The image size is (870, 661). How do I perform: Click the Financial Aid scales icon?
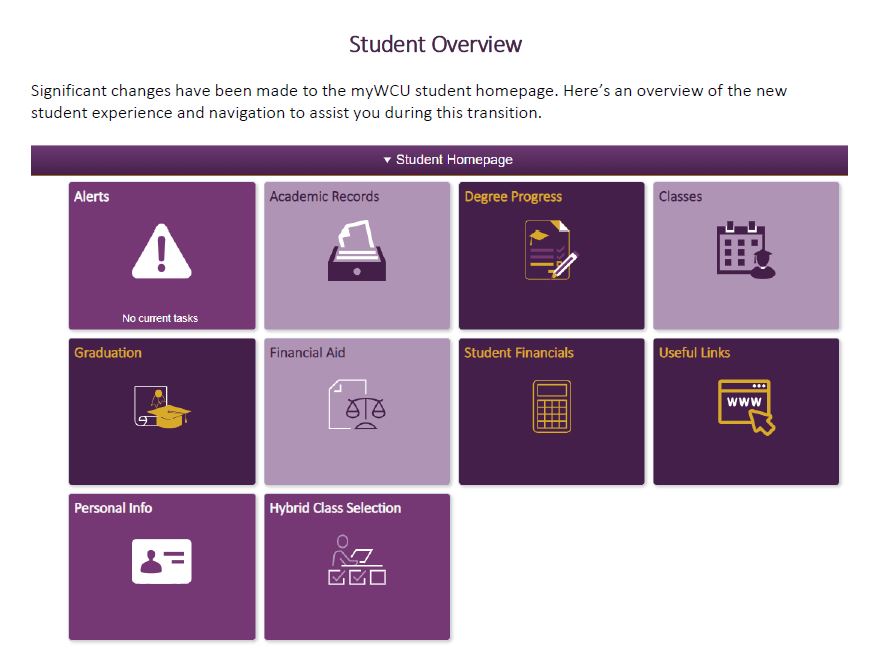pos(357,405)
